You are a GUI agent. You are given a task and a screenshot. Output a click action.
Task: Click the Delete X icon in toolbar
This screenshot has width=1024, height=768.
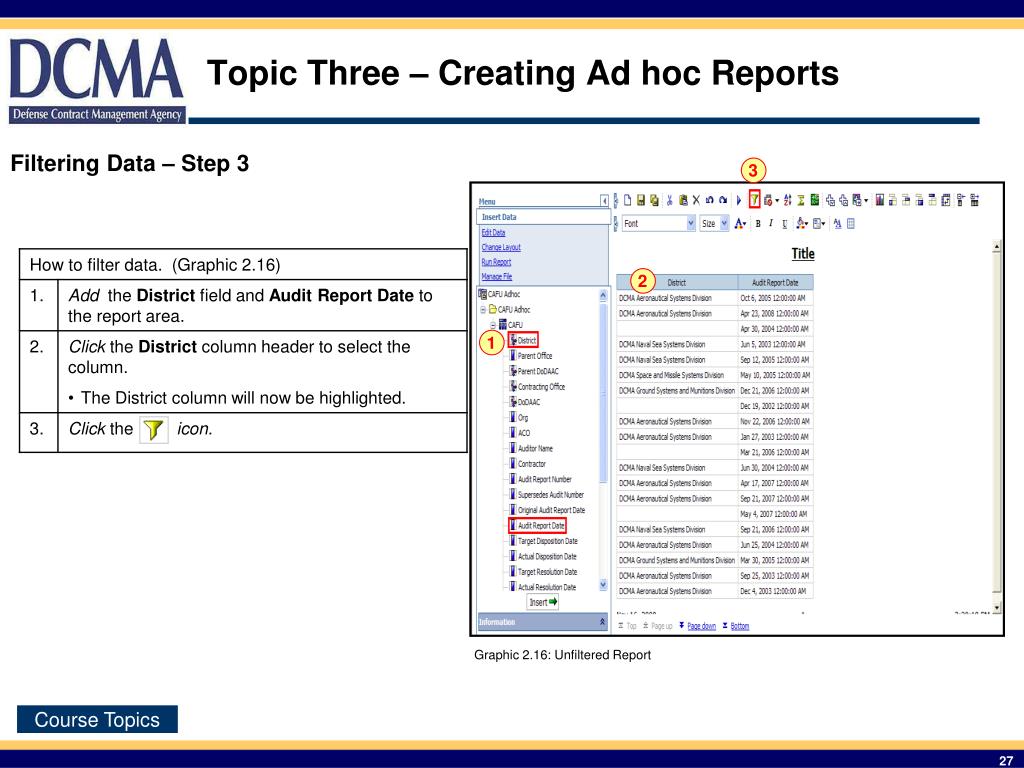tap(696, 200)
